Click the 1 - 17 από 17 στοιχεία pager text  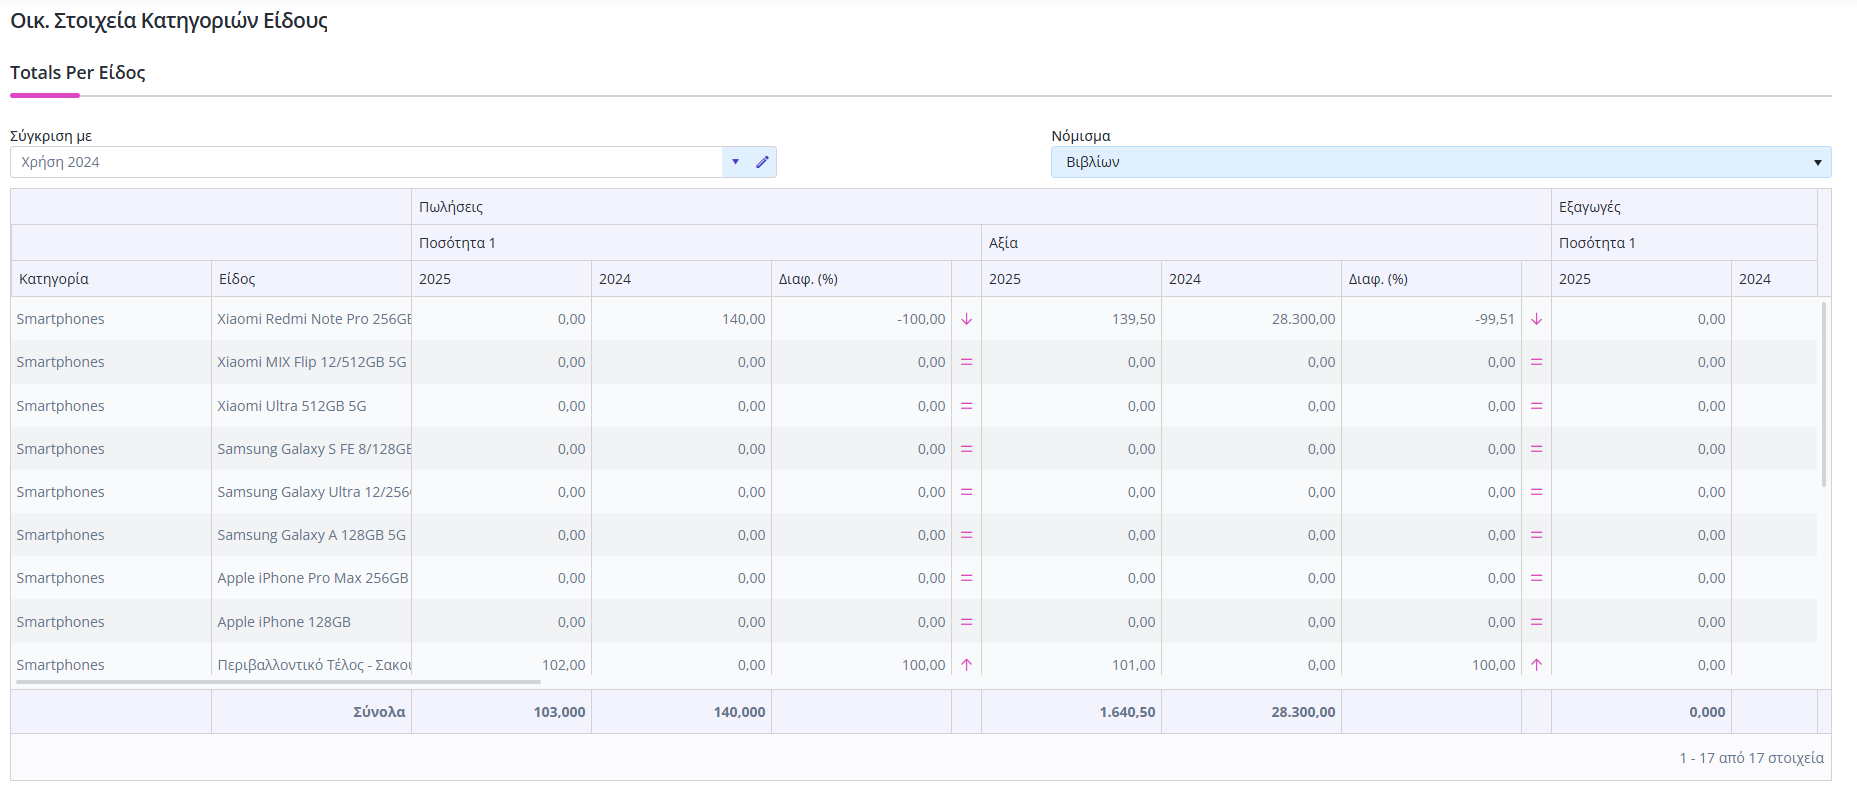[1751, 758]
